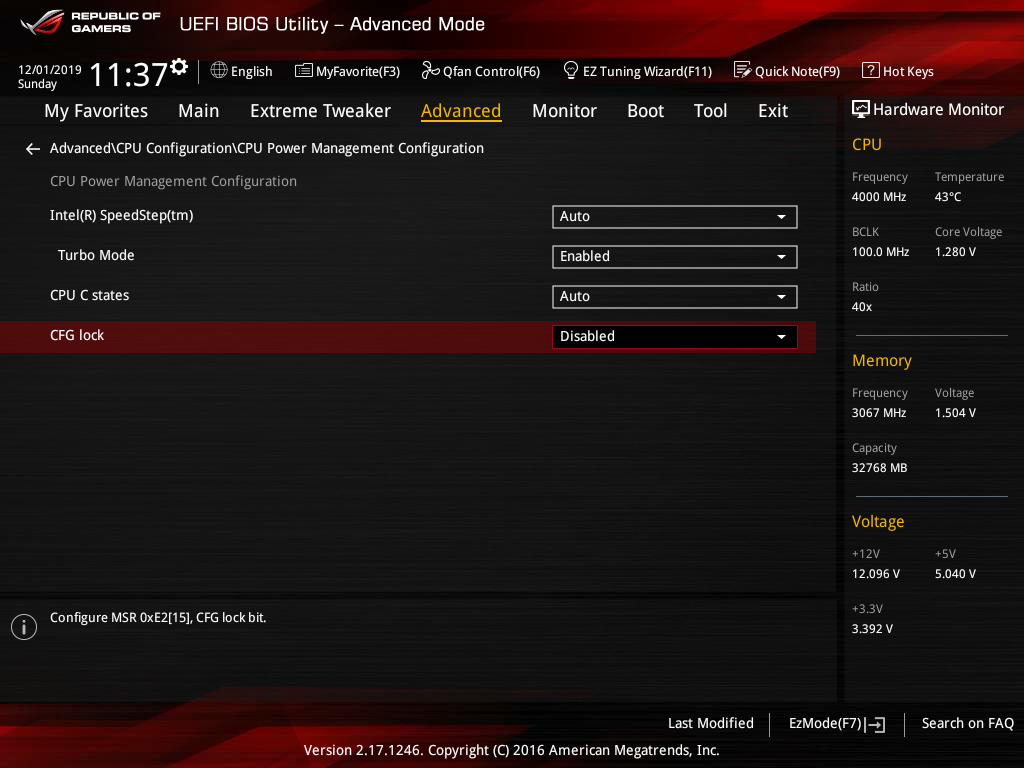Image resolution: width=1024 pixels, height=768 pixels.
Task: Open CFG lock Disabled dropdown
Action: click(x=675, y=336)
